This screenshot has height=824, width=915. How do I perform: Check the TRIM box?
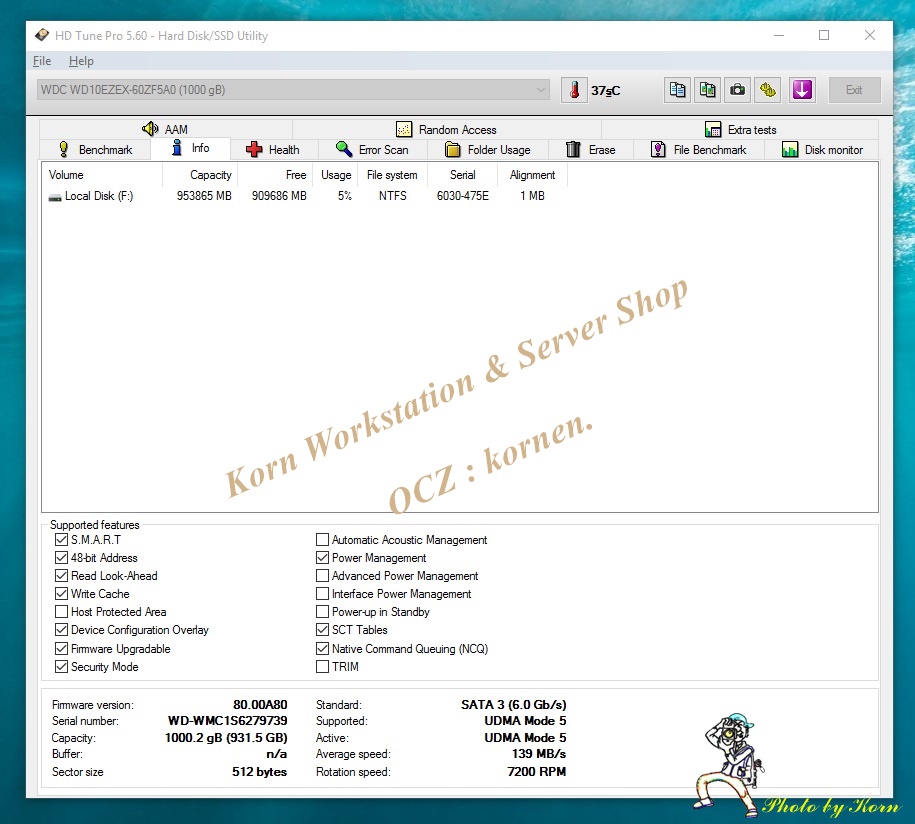pos(322,666)
